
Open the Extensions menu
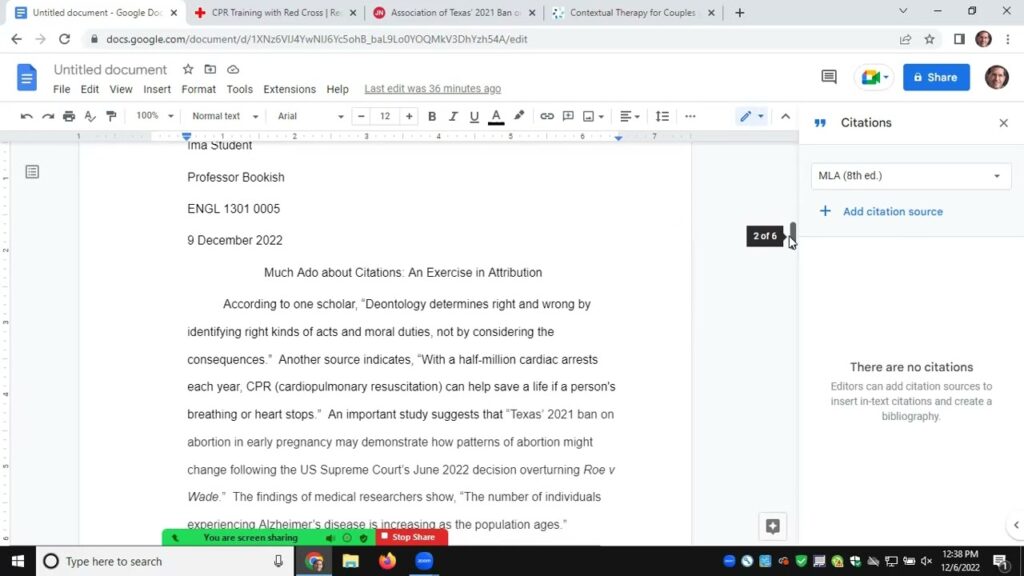pos(289,89)
